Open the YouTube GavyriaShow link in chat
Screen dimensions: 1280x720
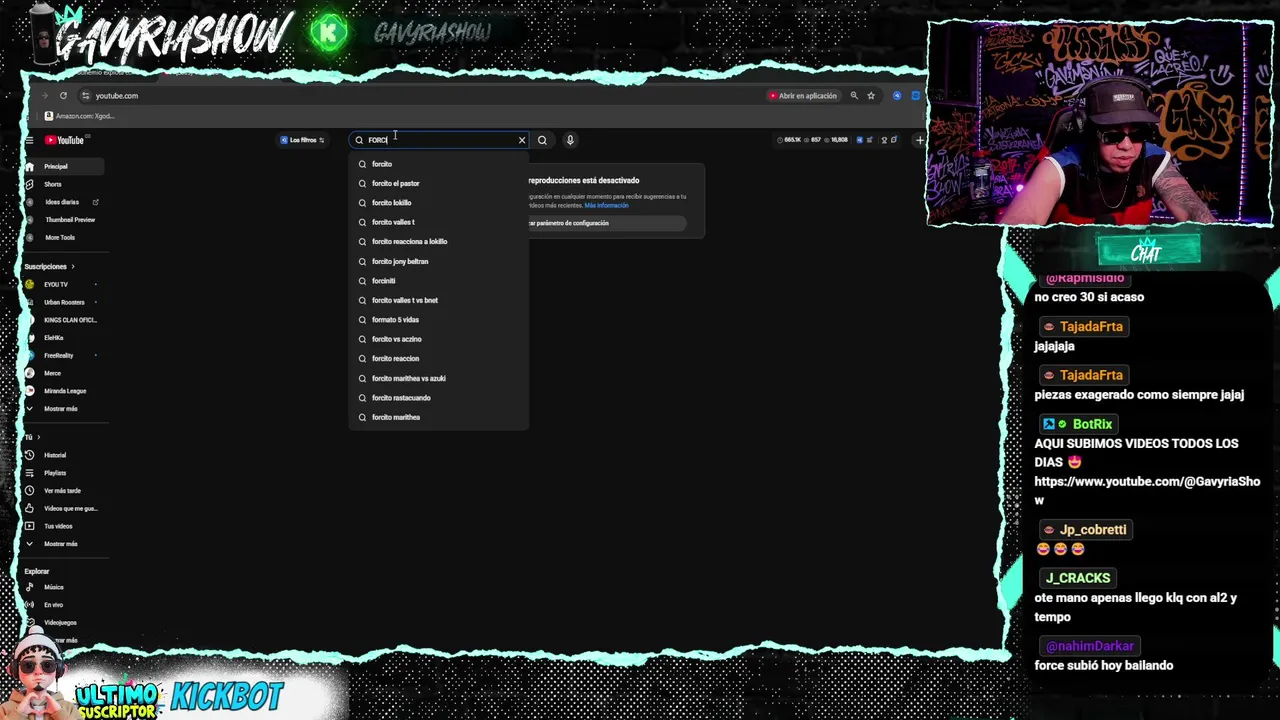(x=1147, y=491)
